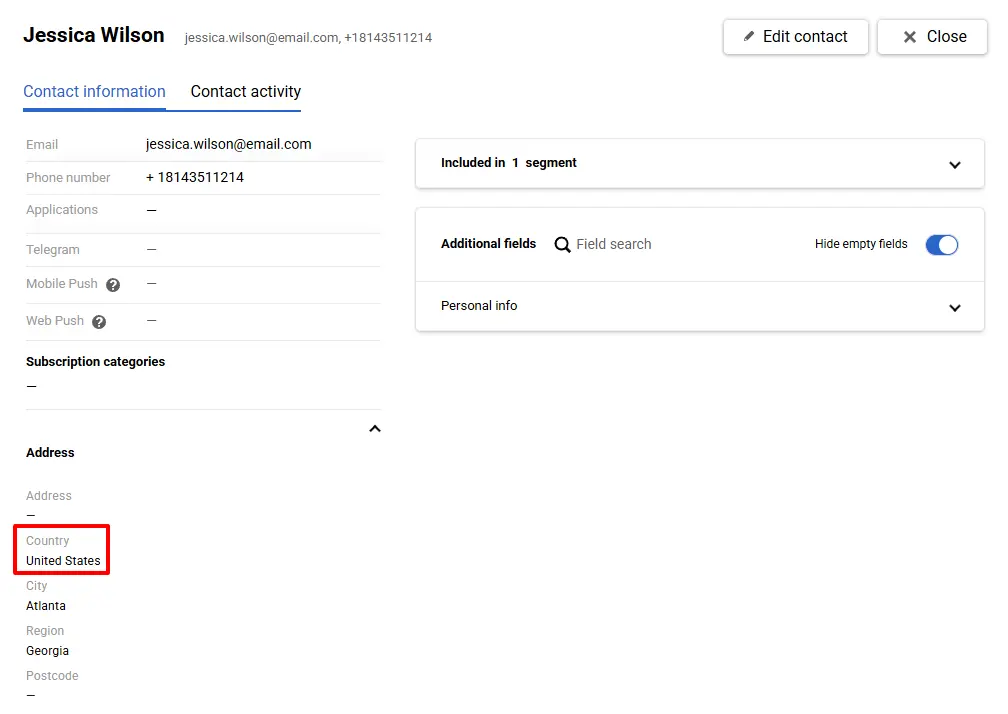
Task: Click the X icon inside the Close button
Action: pos(911,36)
